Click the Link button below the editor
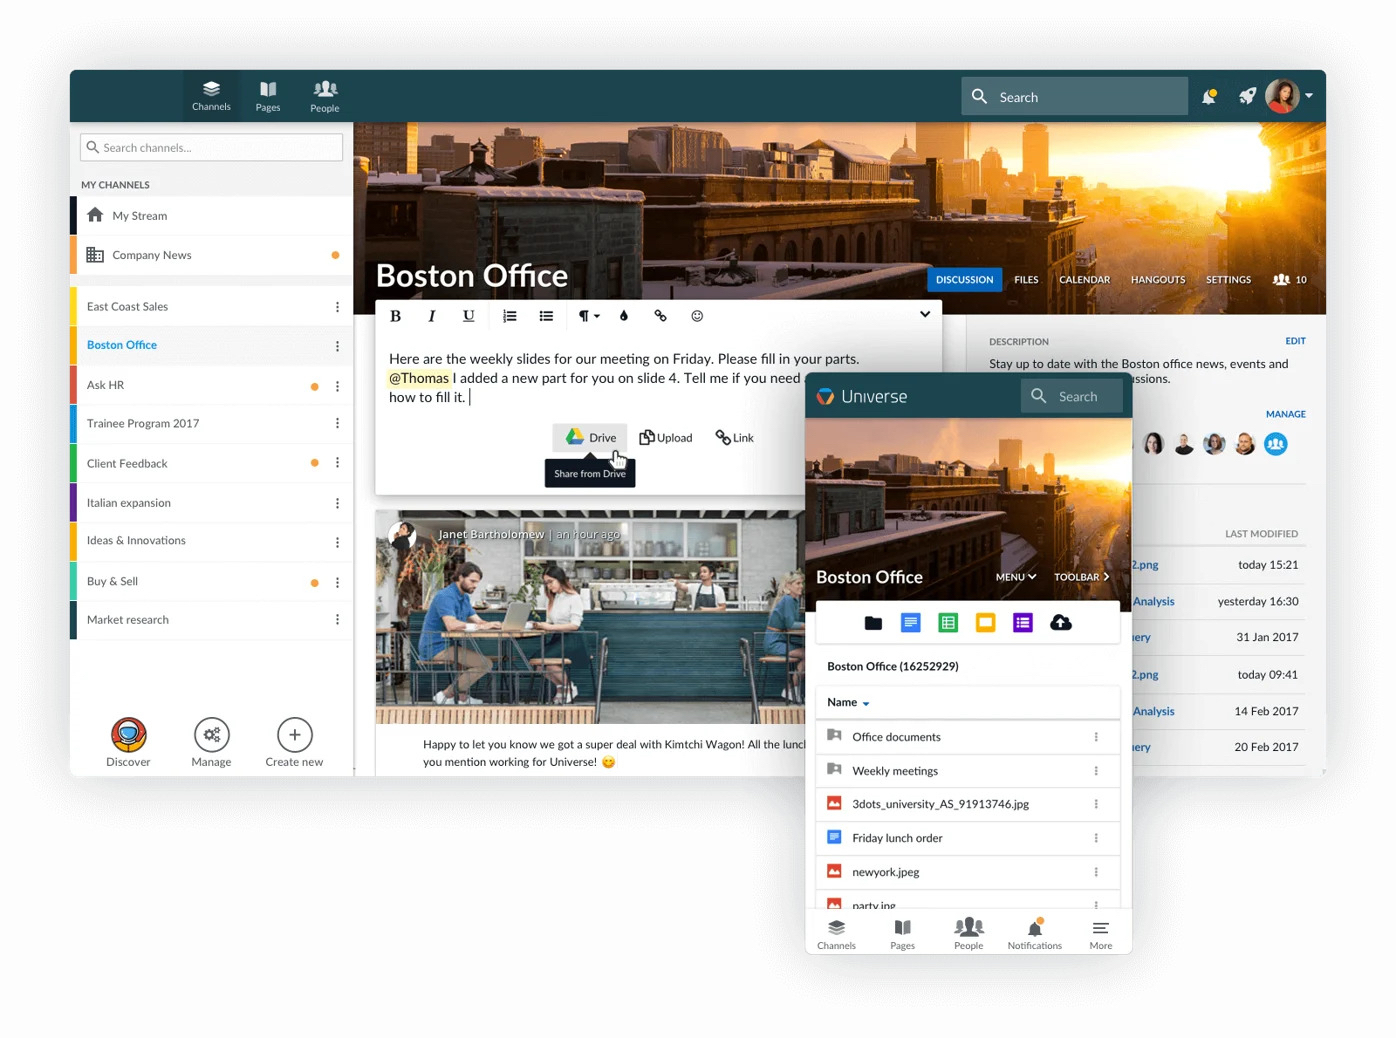 (x=735, y=438)
